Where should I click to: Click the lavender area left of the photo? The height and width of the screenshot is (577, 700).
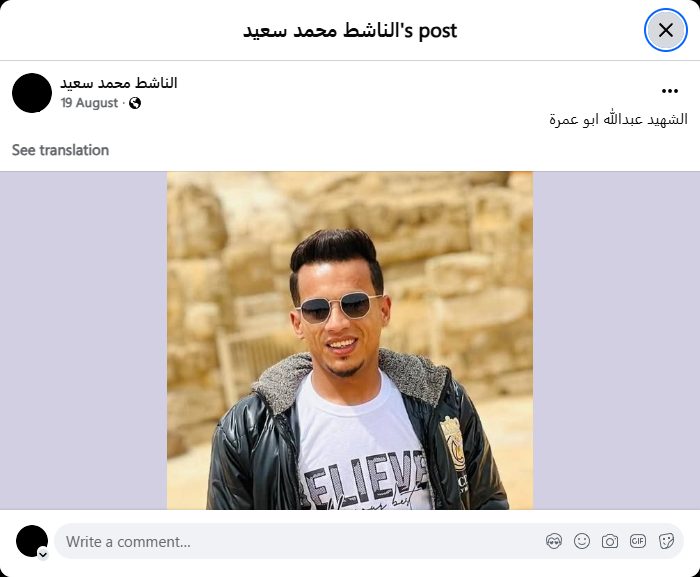(83, 340)
